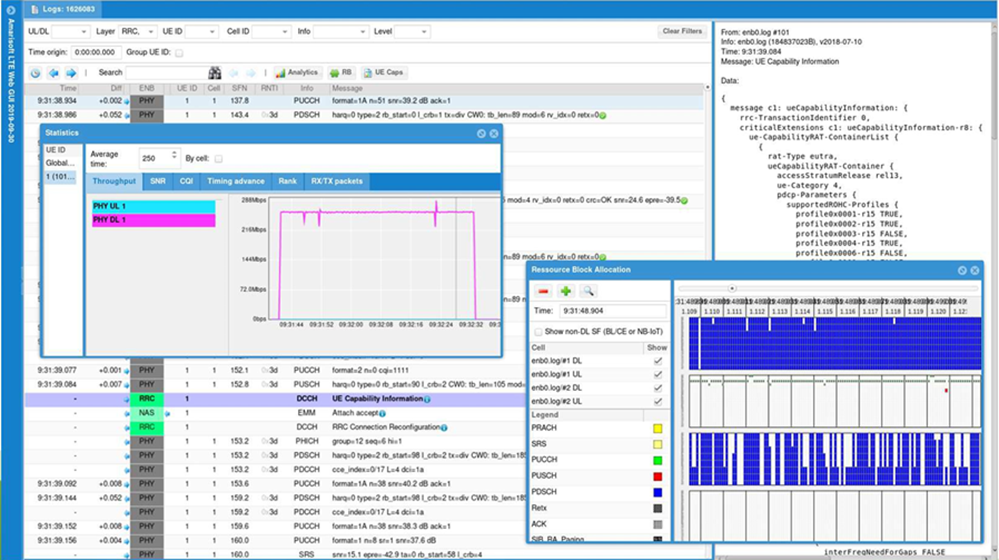Click the yellow PRACH legend color swatch
Screen dimensions: 999x560
[x=659, y=428]
